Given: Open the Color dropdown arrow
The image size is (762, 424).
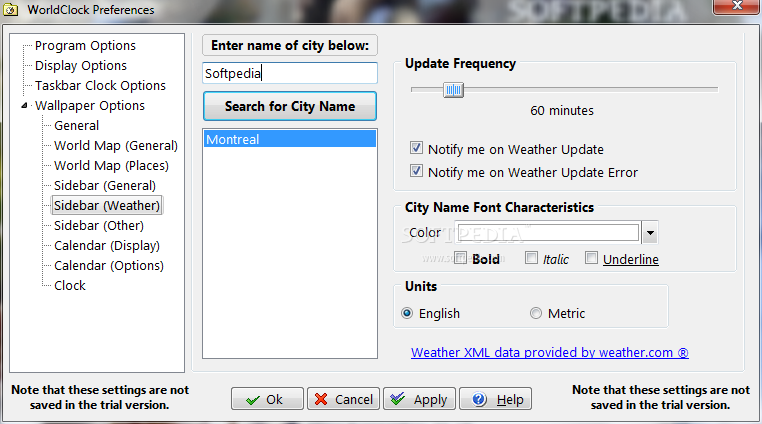Looking at the screenshot, I should click(x=650, y=232).
